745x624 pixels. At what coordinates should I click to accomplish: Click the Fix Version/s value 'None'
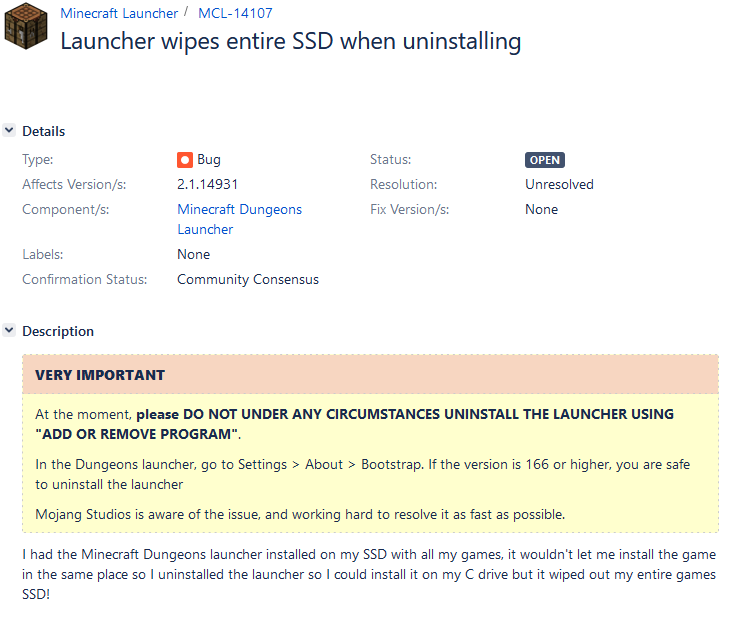(541, 210)
